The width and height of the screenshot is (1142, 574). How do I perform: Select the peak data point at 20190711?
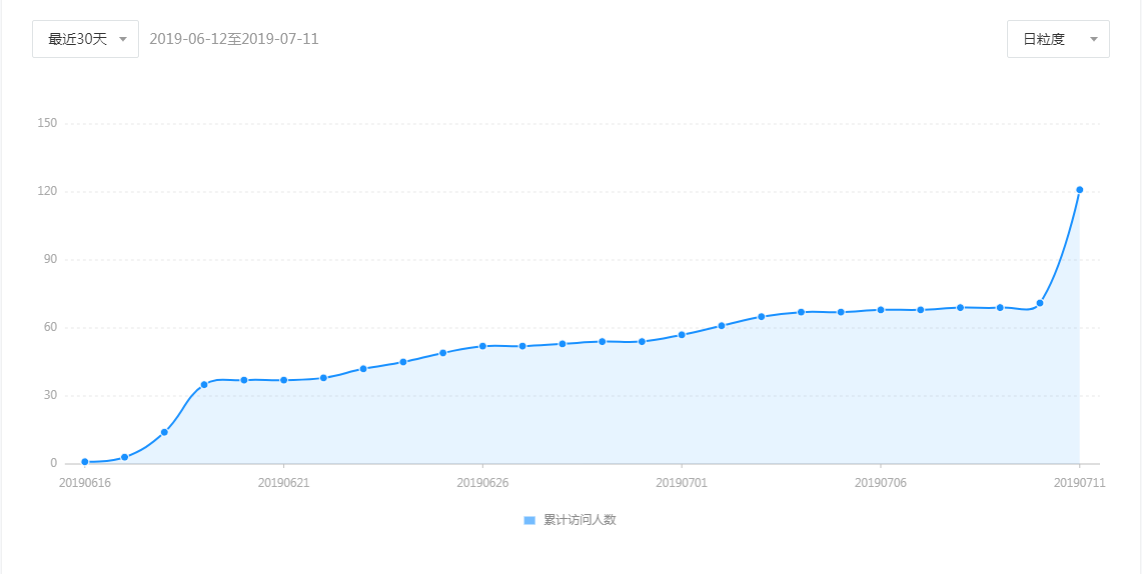tap(1080, 190)
